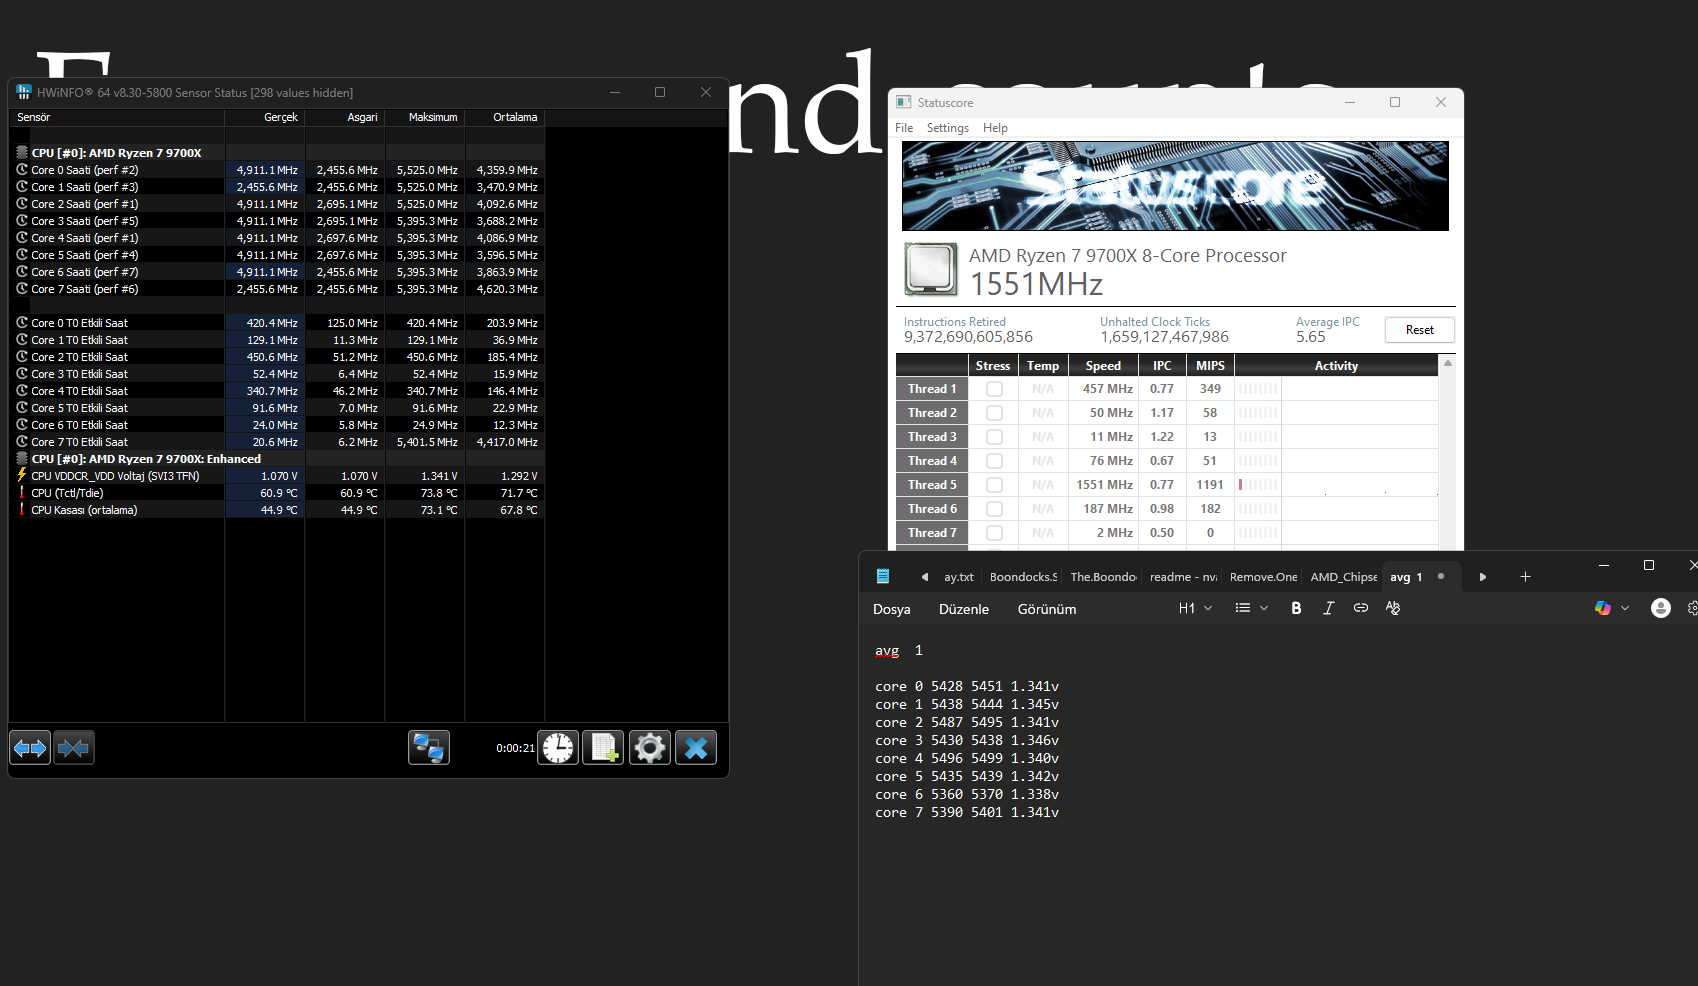
Task: Open the H1 heading dropdown in Notepad
Action: click(1195, 608)
